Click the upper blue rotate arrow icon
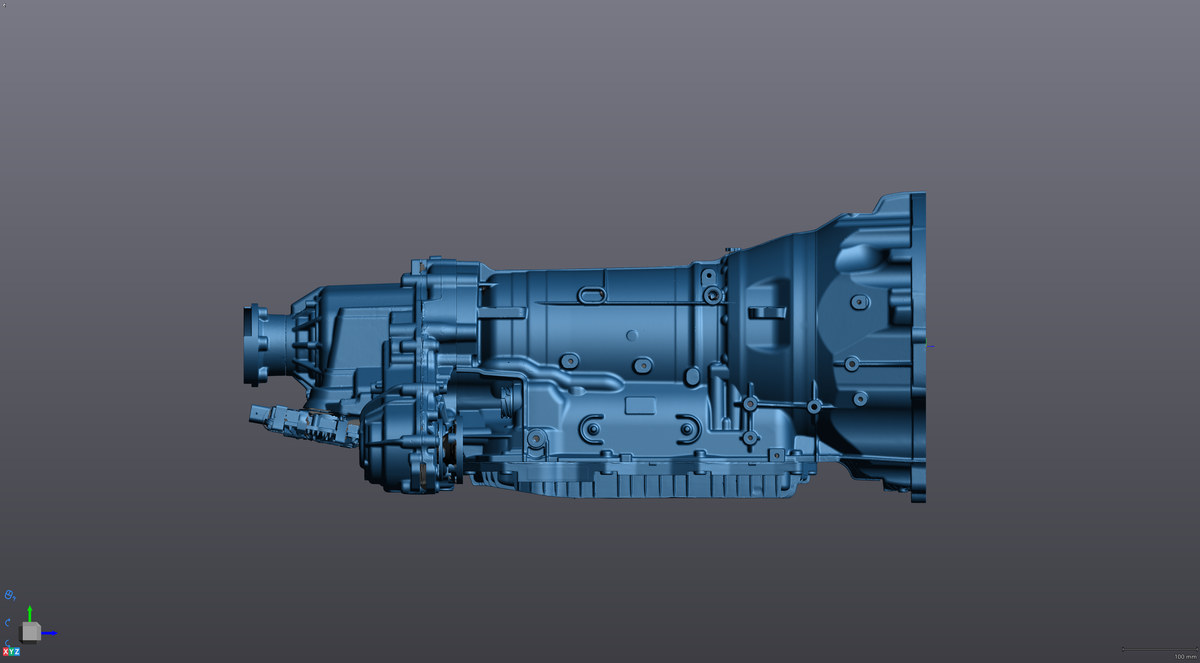Viewport: 1200px width, 663px height. (7, 622)
